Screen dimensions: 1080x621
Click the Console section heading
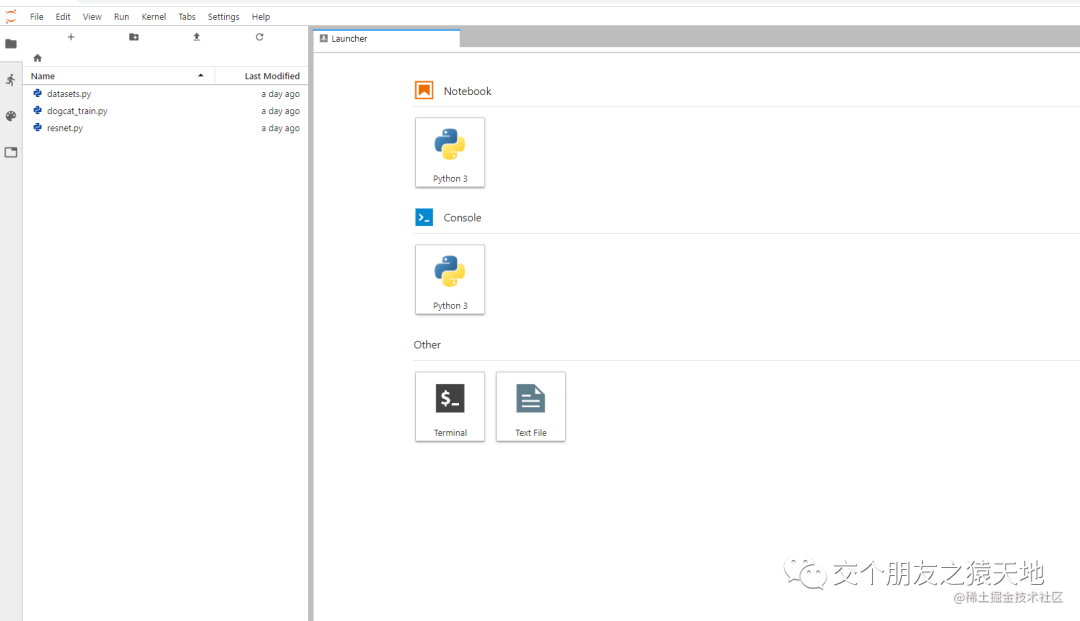point(462,218)
